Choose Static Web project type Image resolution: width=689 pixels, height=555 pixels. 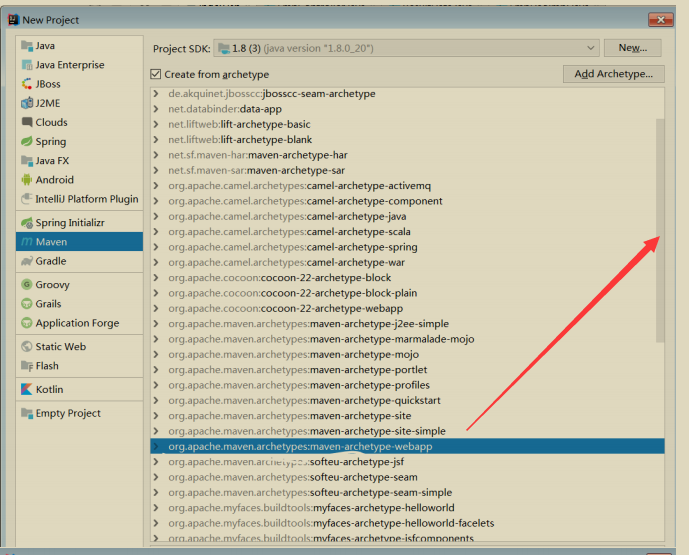pos(80,347)
